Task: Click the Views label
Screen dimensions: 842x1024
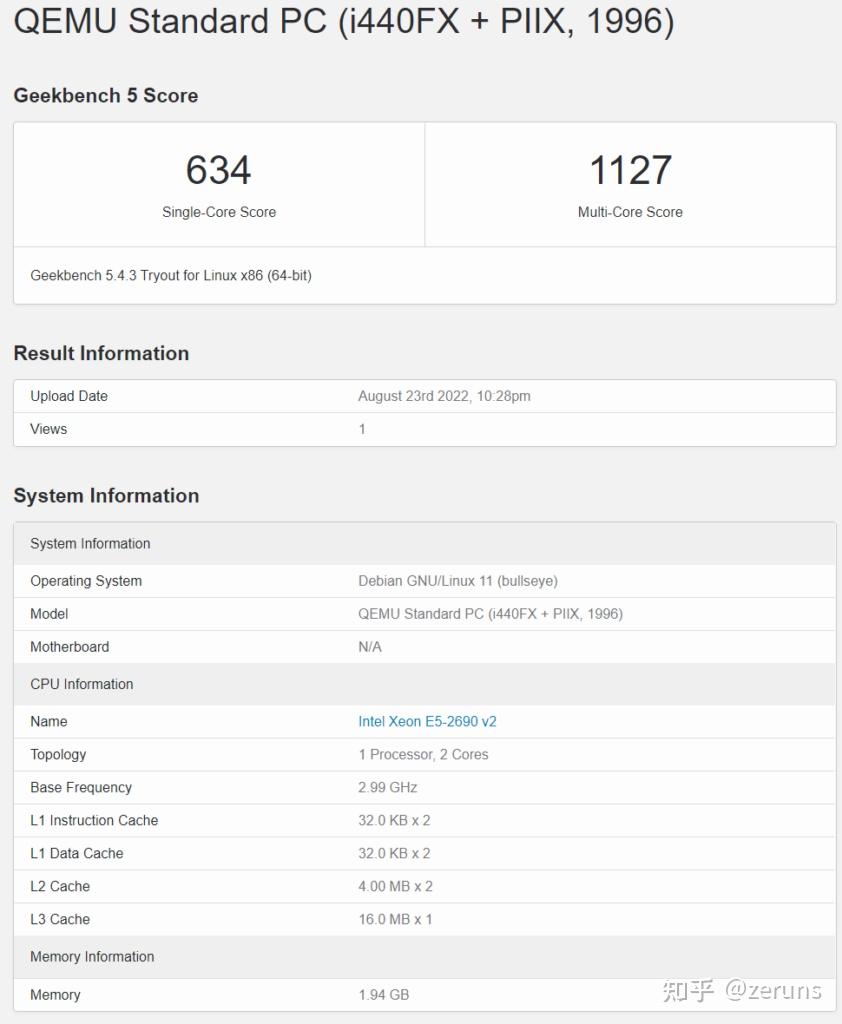Action: click(x=48, y=428)
